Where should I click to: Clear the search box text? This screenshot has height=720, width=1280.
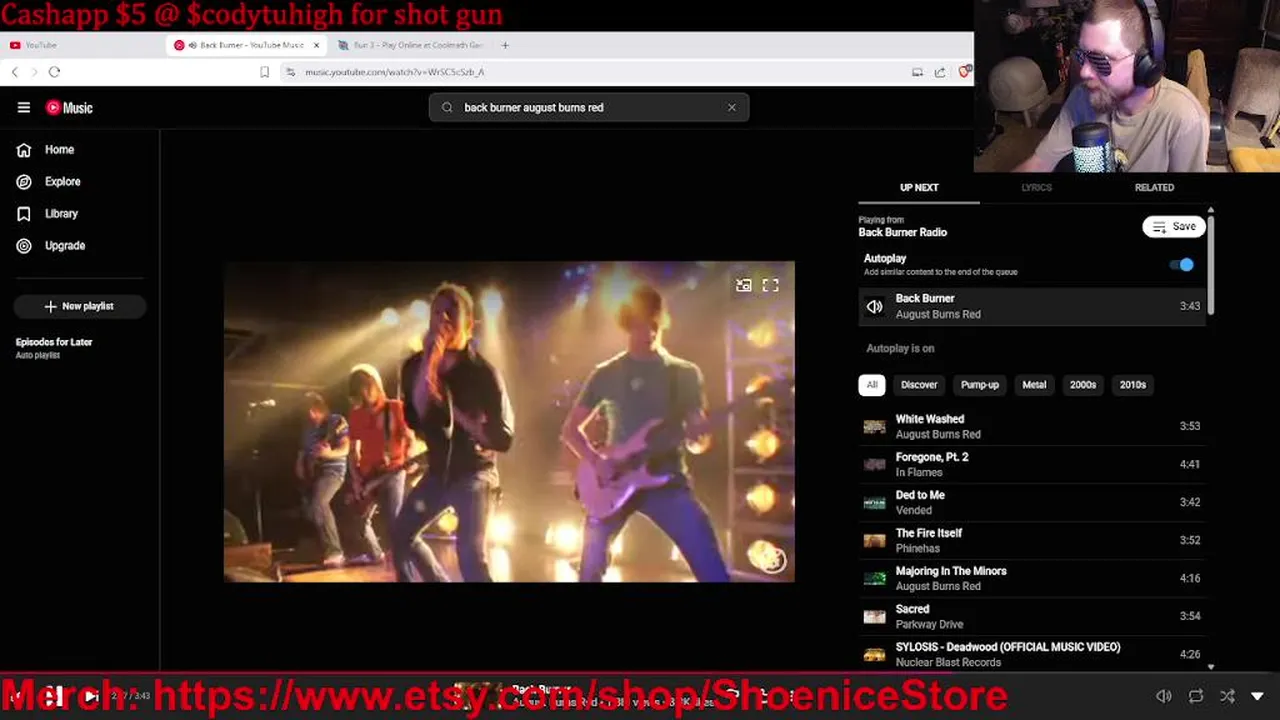click(x=731, y=107)
